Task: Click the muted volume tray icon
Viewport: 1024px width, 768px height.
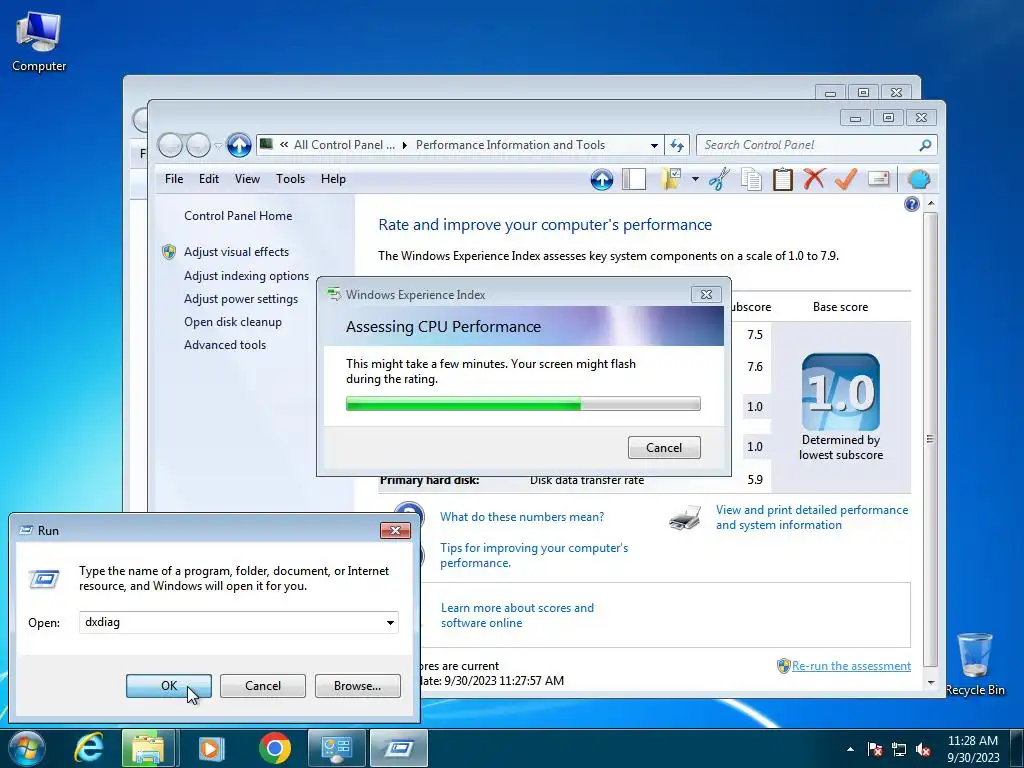Action: (x=923, y=749)
